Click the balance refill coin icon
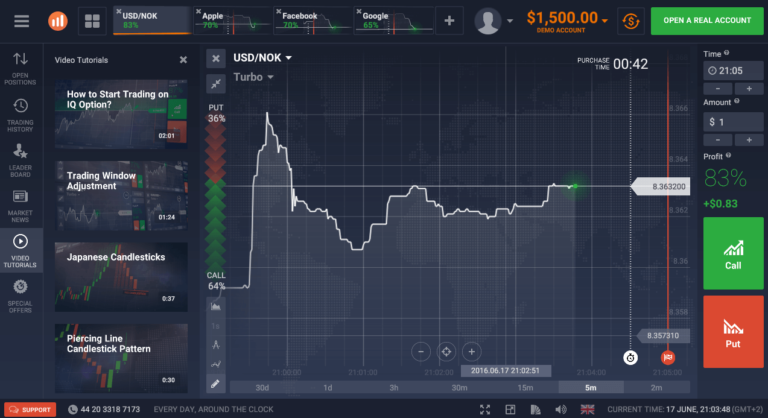The width and height of the screenshot is (768, 418). point(631,21)
